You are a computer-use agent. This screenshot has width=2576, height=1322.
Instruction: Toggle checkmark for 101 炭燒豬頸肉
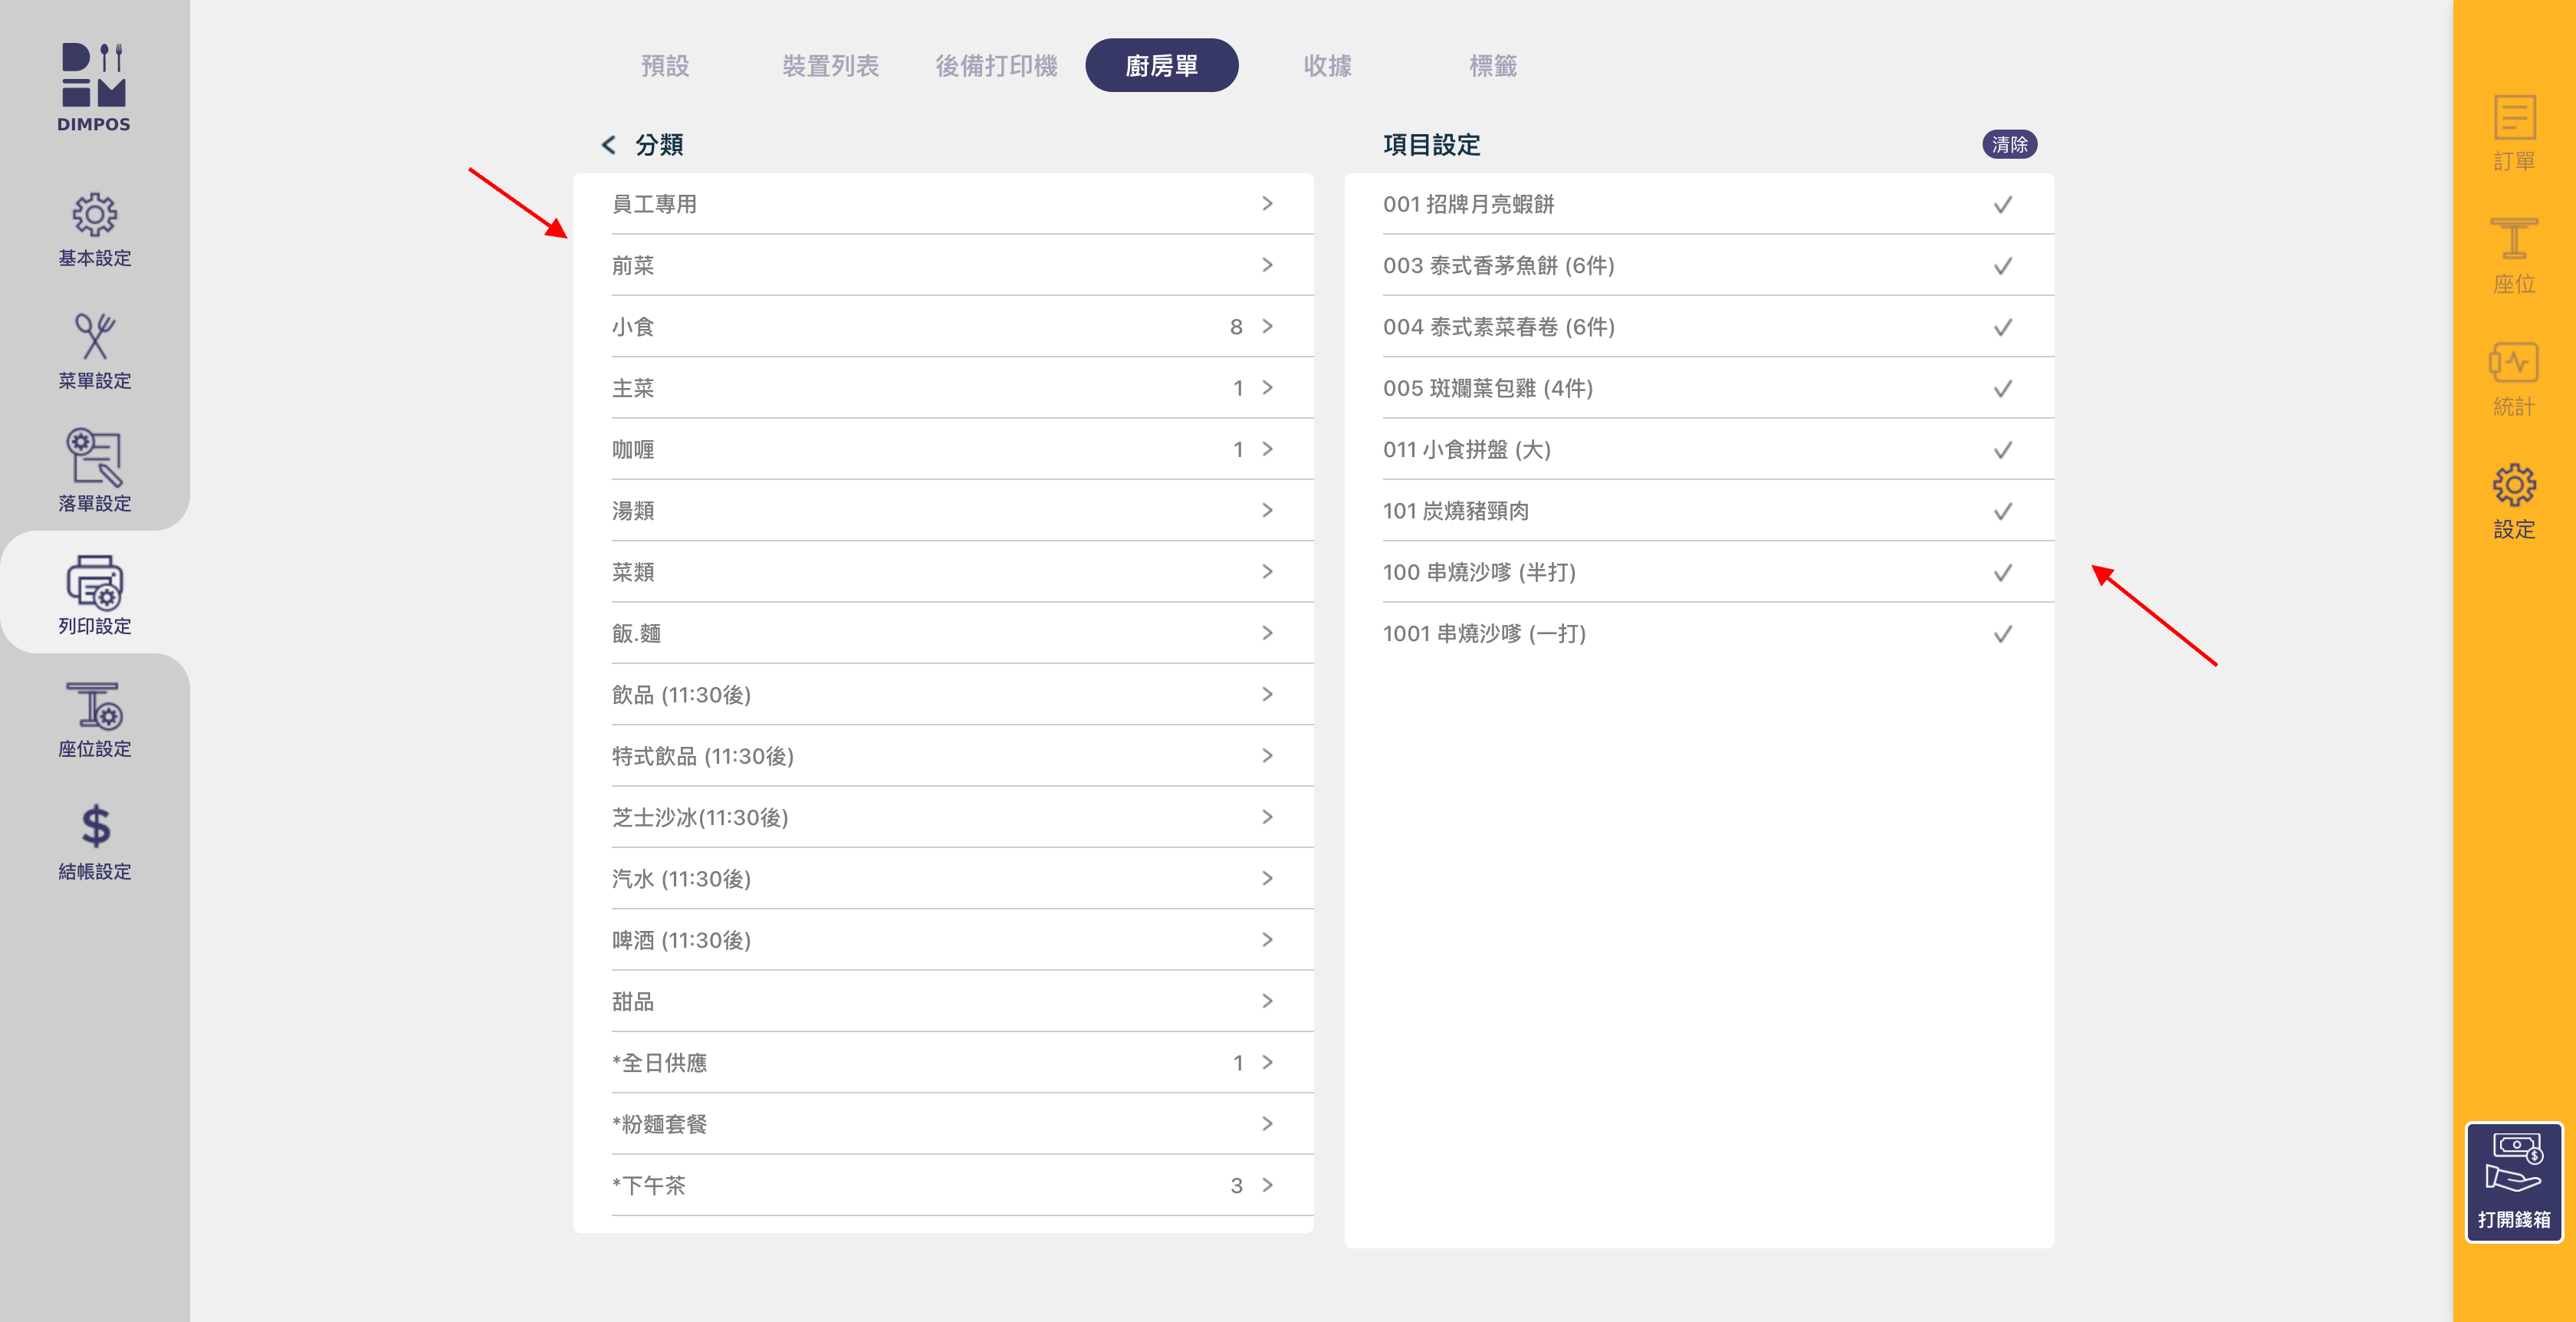coord(2002,512)
